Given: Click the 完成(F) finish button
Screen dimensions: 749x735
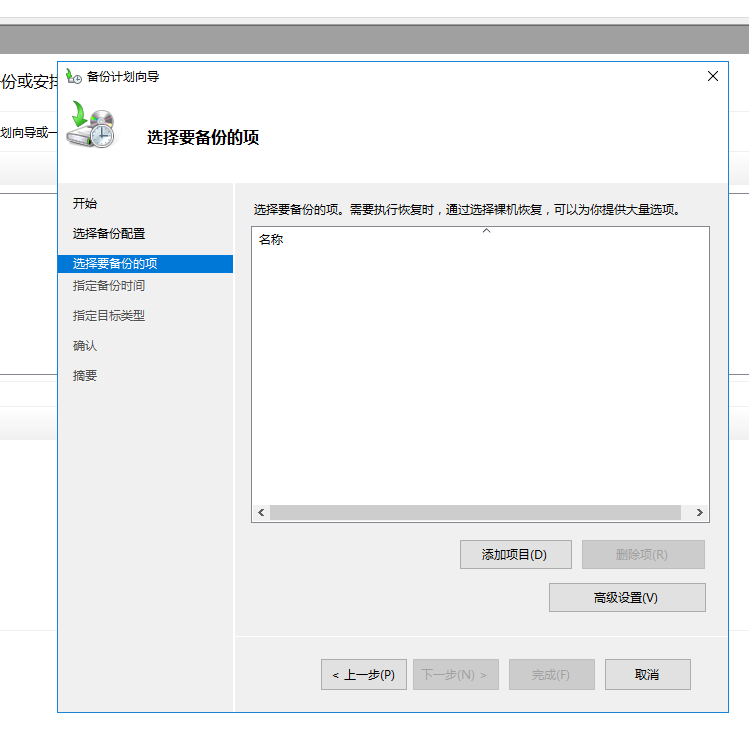Looking at the screenshot, I should 552,674.
